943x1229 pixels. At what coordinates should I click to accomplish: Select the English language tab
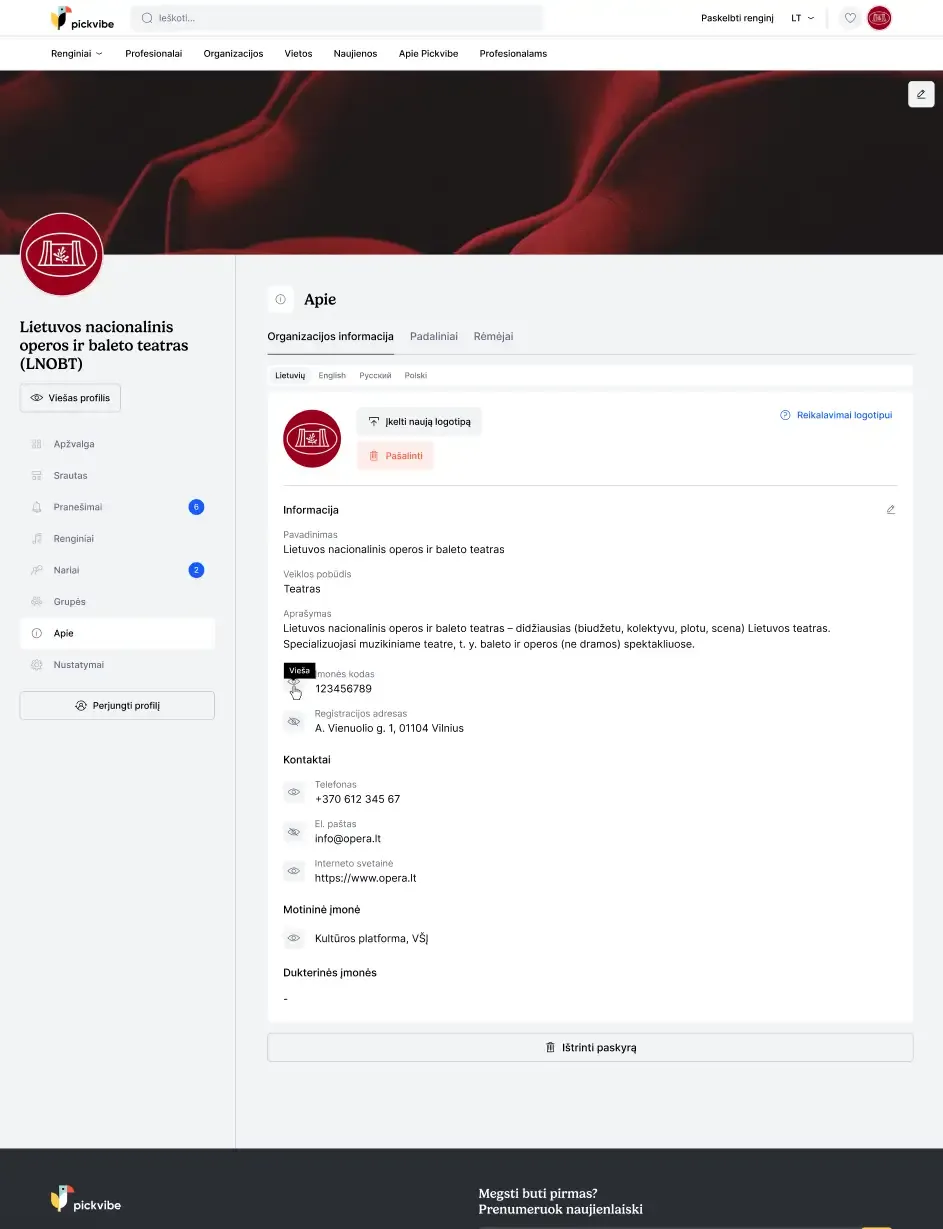tap(332, 376)
